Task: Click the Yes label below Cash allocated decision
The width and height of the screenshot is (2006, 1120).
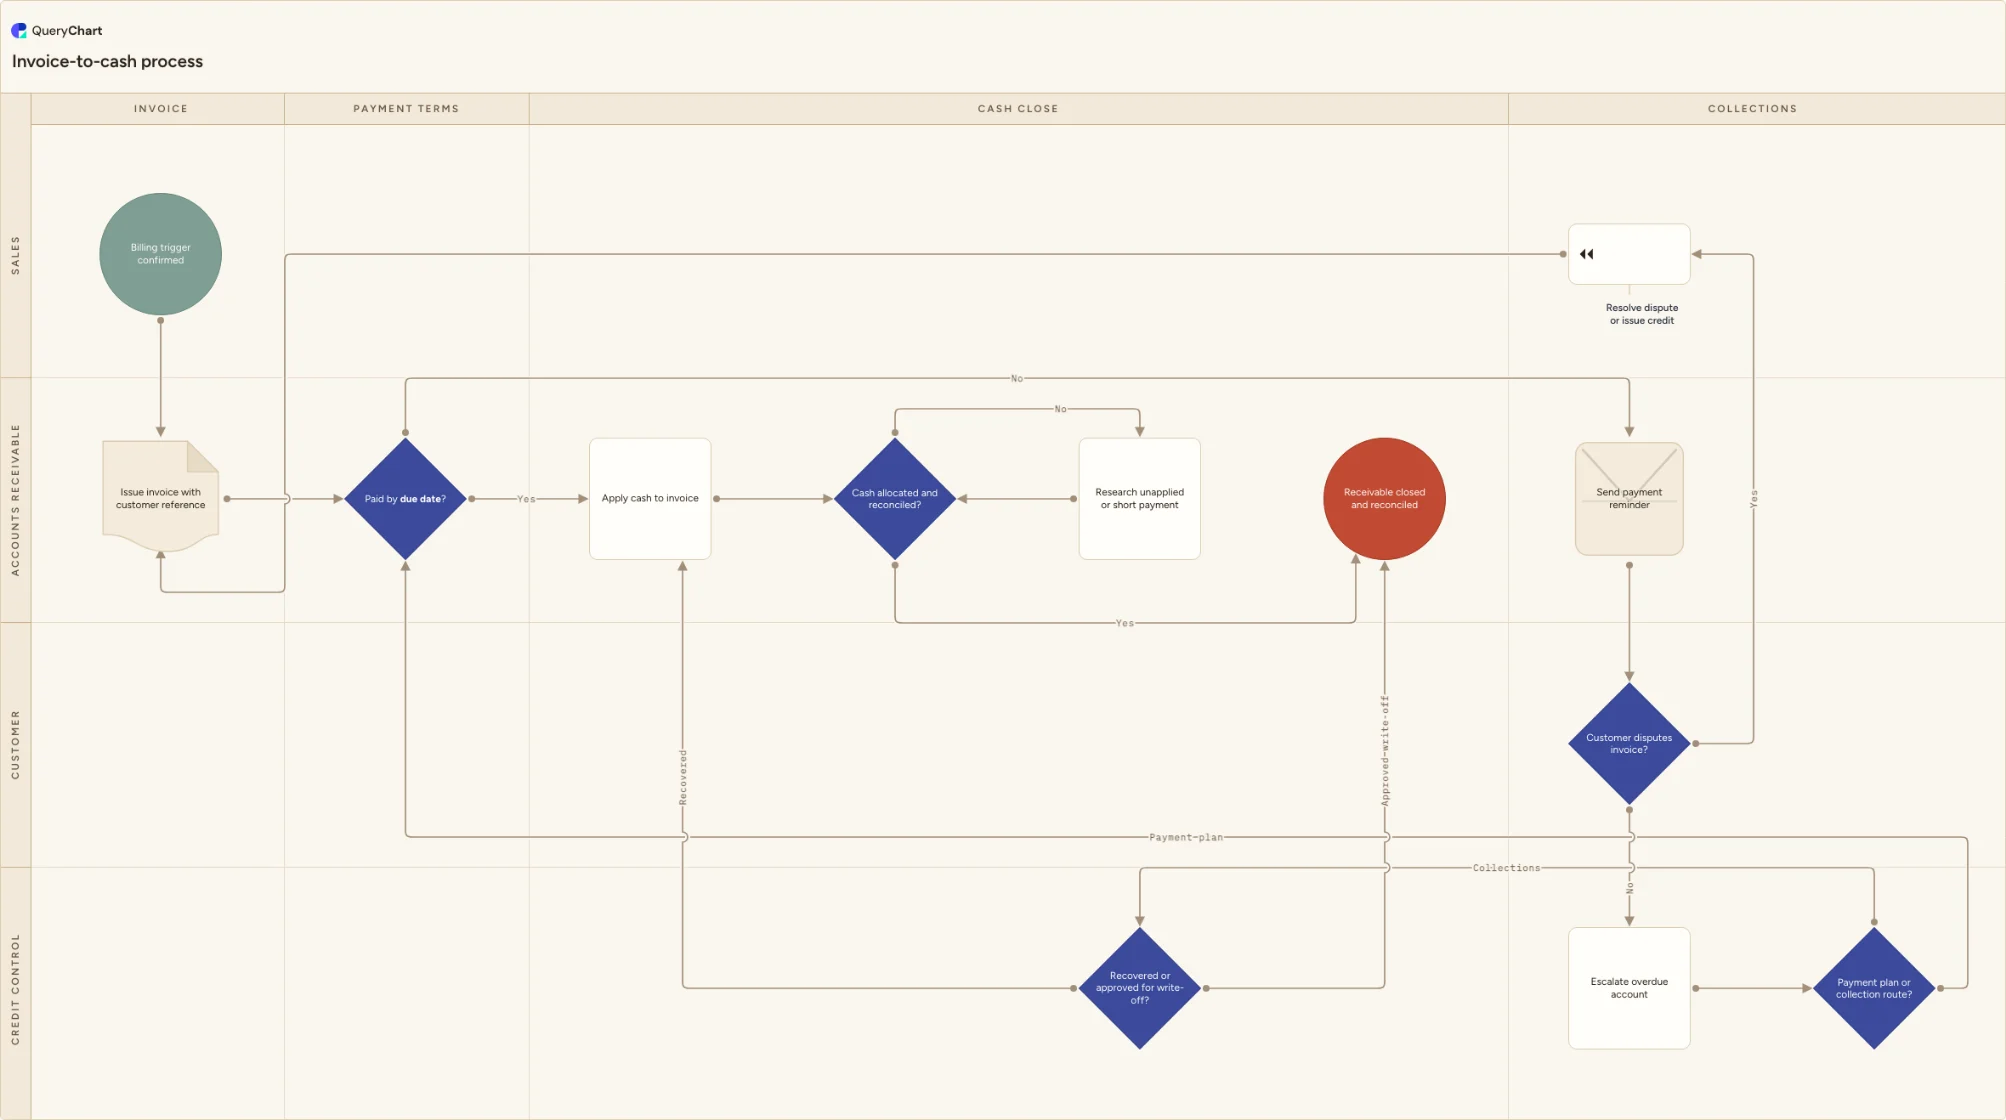Action: pyautogui.click(x=1125, y=623)
